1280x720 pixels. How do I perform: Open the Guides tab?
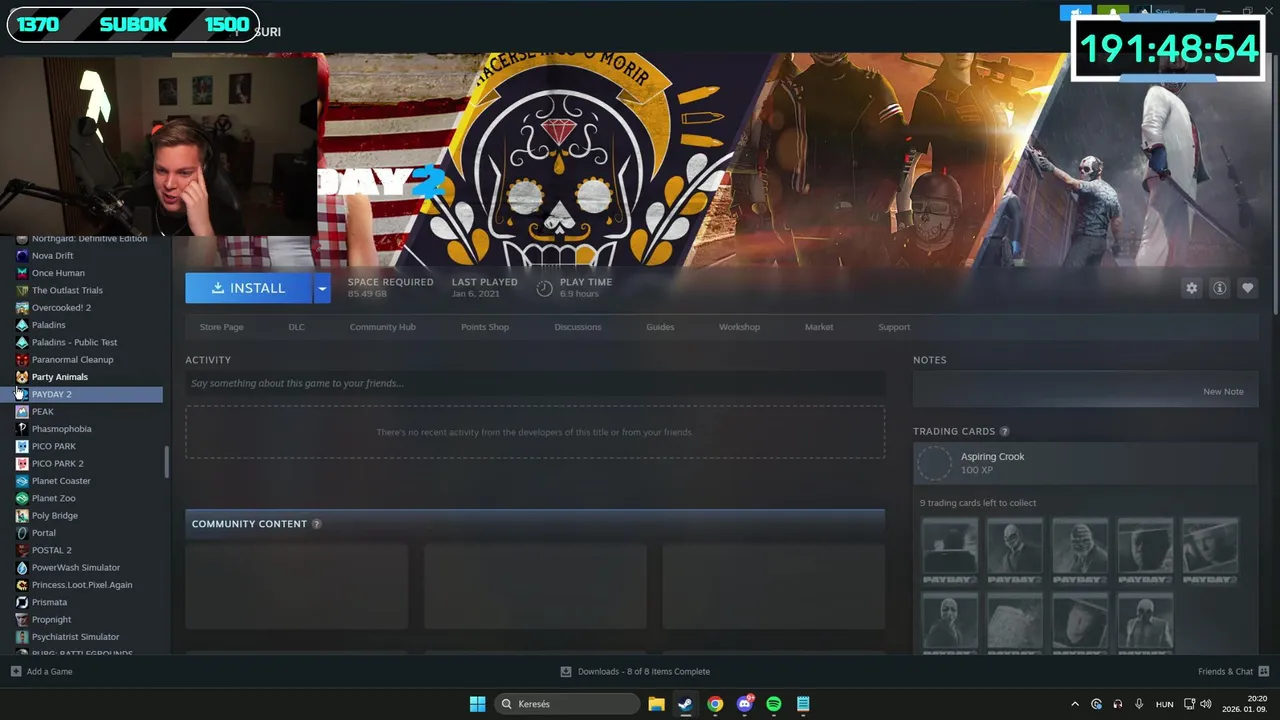point(660,327)
